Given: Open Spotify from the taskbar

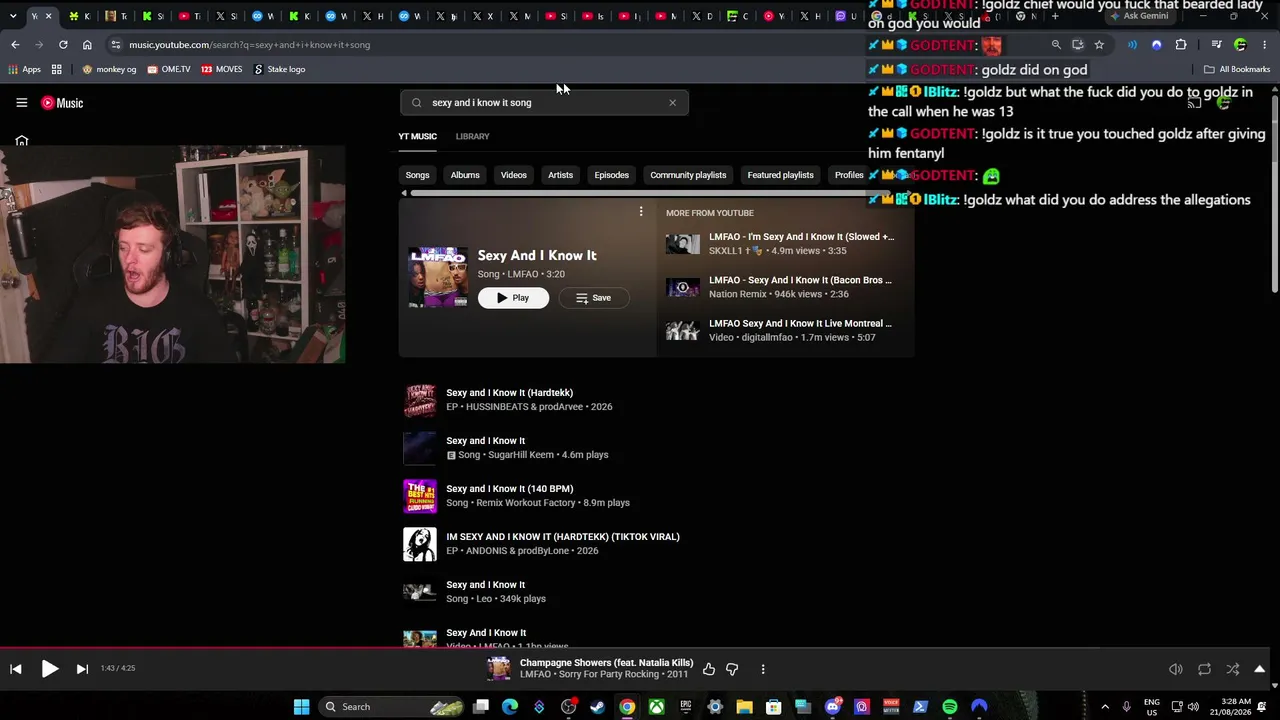Looking at the screenshot, I should (x=950, y=707).
